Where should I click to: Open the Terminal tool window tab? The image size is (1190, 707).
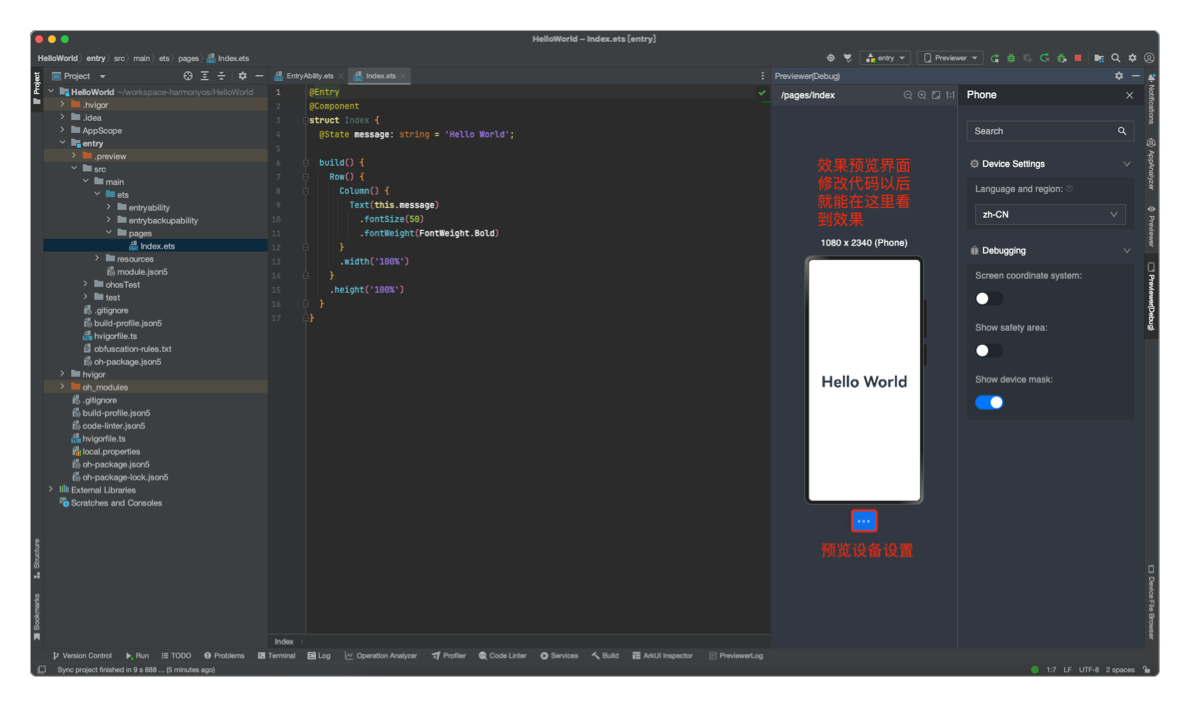point(276,655)
